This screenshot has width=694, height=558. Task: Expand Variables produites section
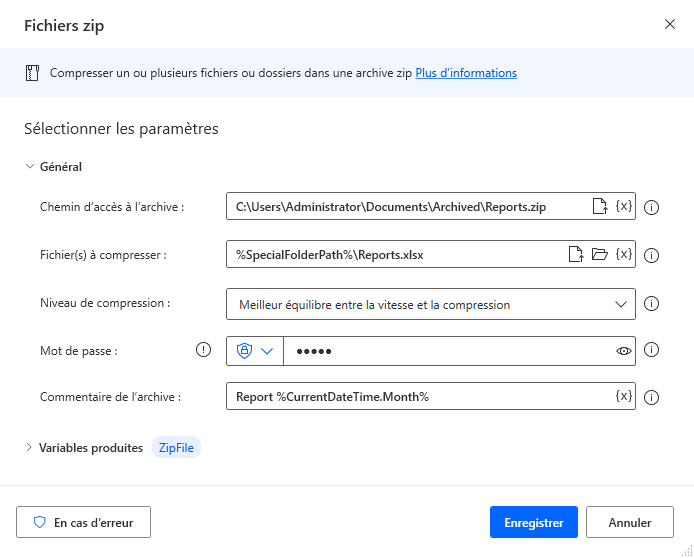click(x=29, y=447)
